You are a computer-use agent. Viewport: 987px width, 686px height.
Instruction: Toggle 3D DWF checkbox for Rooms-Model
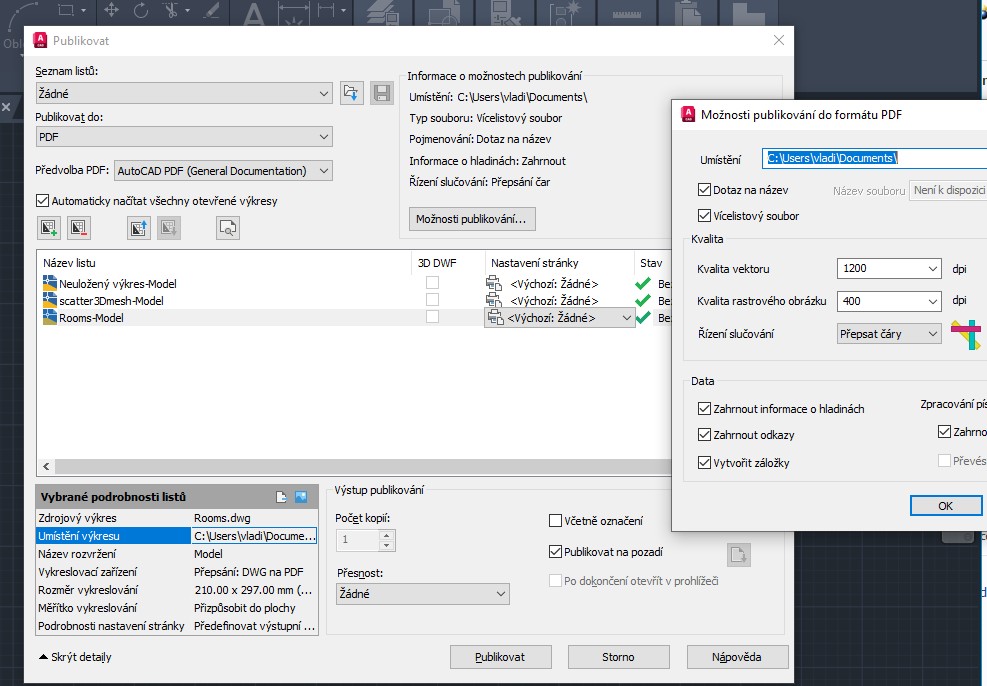click(432, 317)
